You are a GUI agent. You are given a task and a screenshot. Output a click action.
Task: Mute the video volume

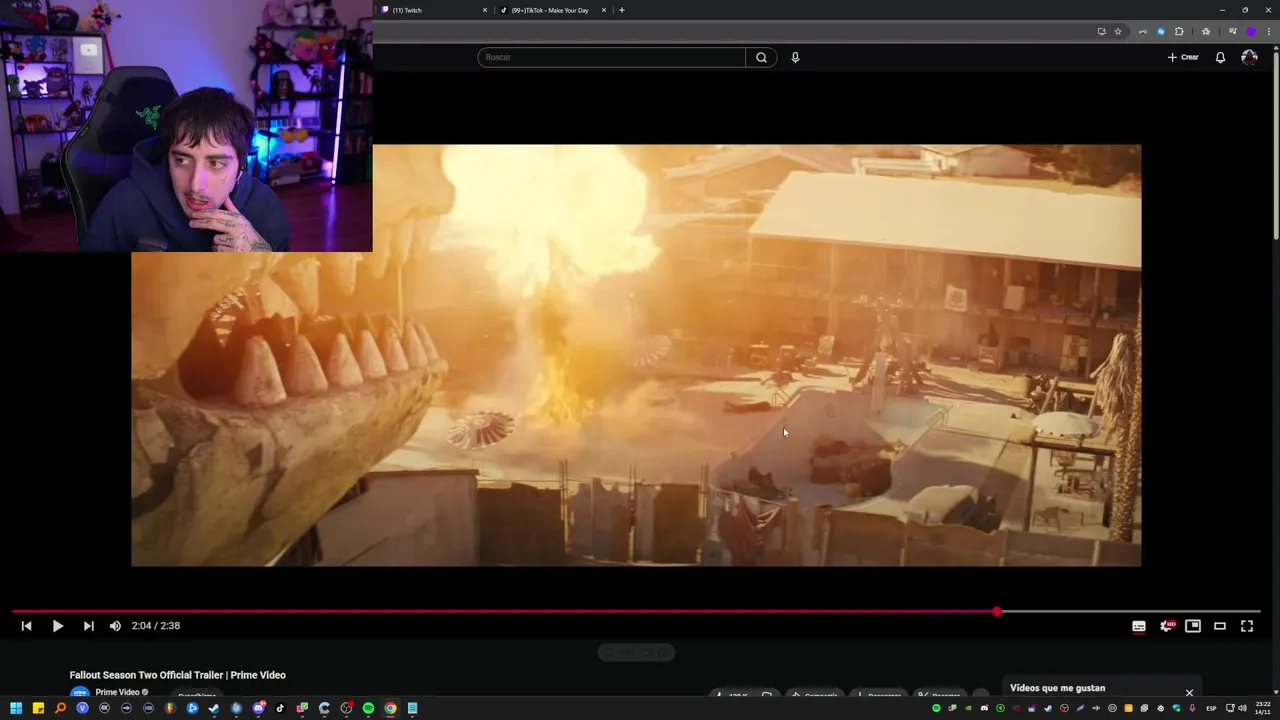(x=115, y=626)
